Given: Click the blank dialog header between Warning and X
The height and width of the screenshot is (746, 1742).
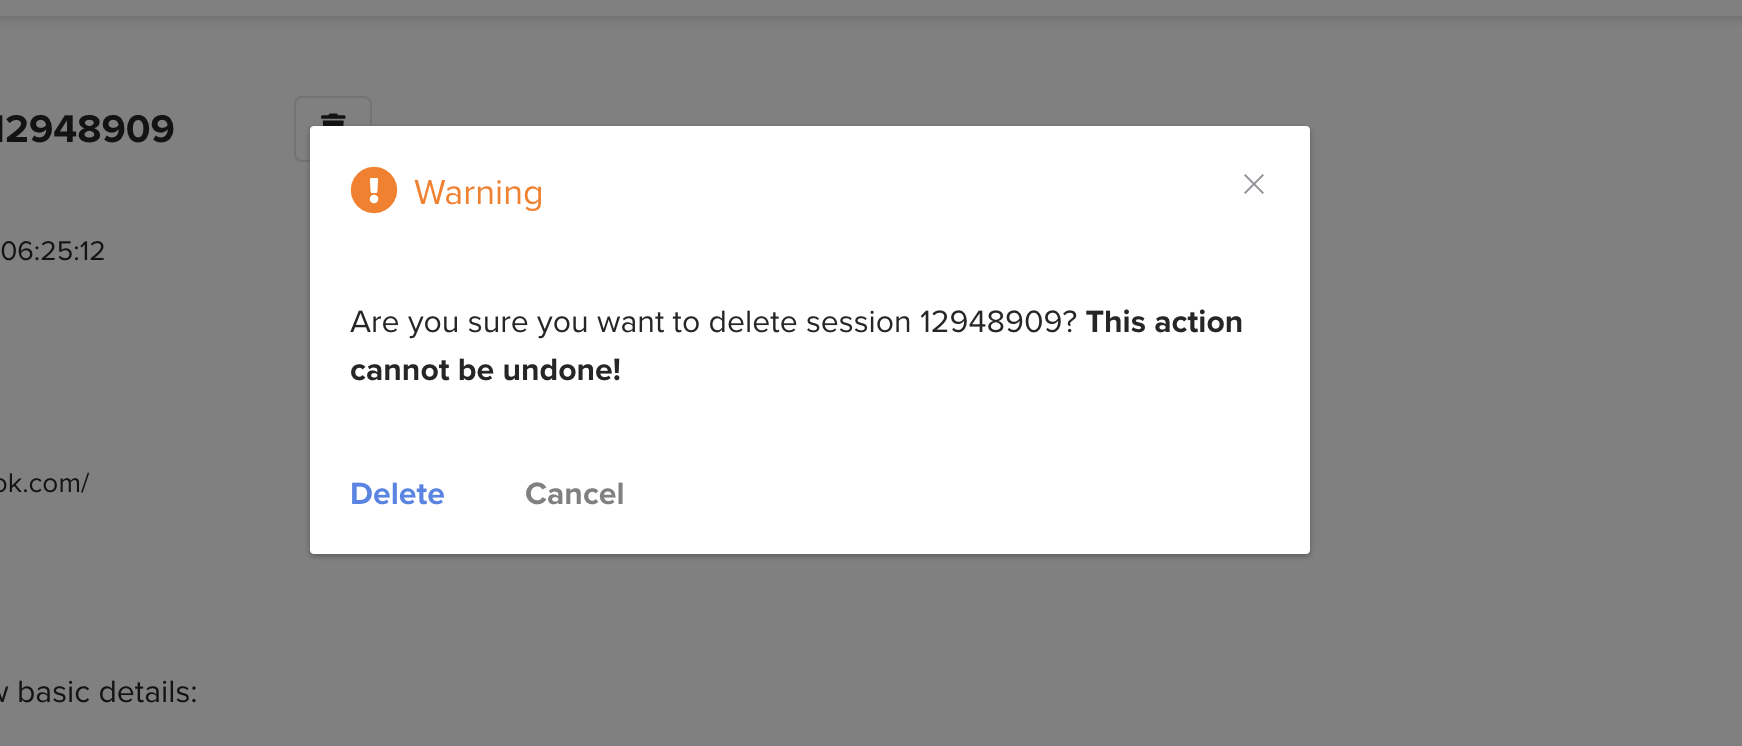Looking at the screenshot, I should click(x=890, y=190).
